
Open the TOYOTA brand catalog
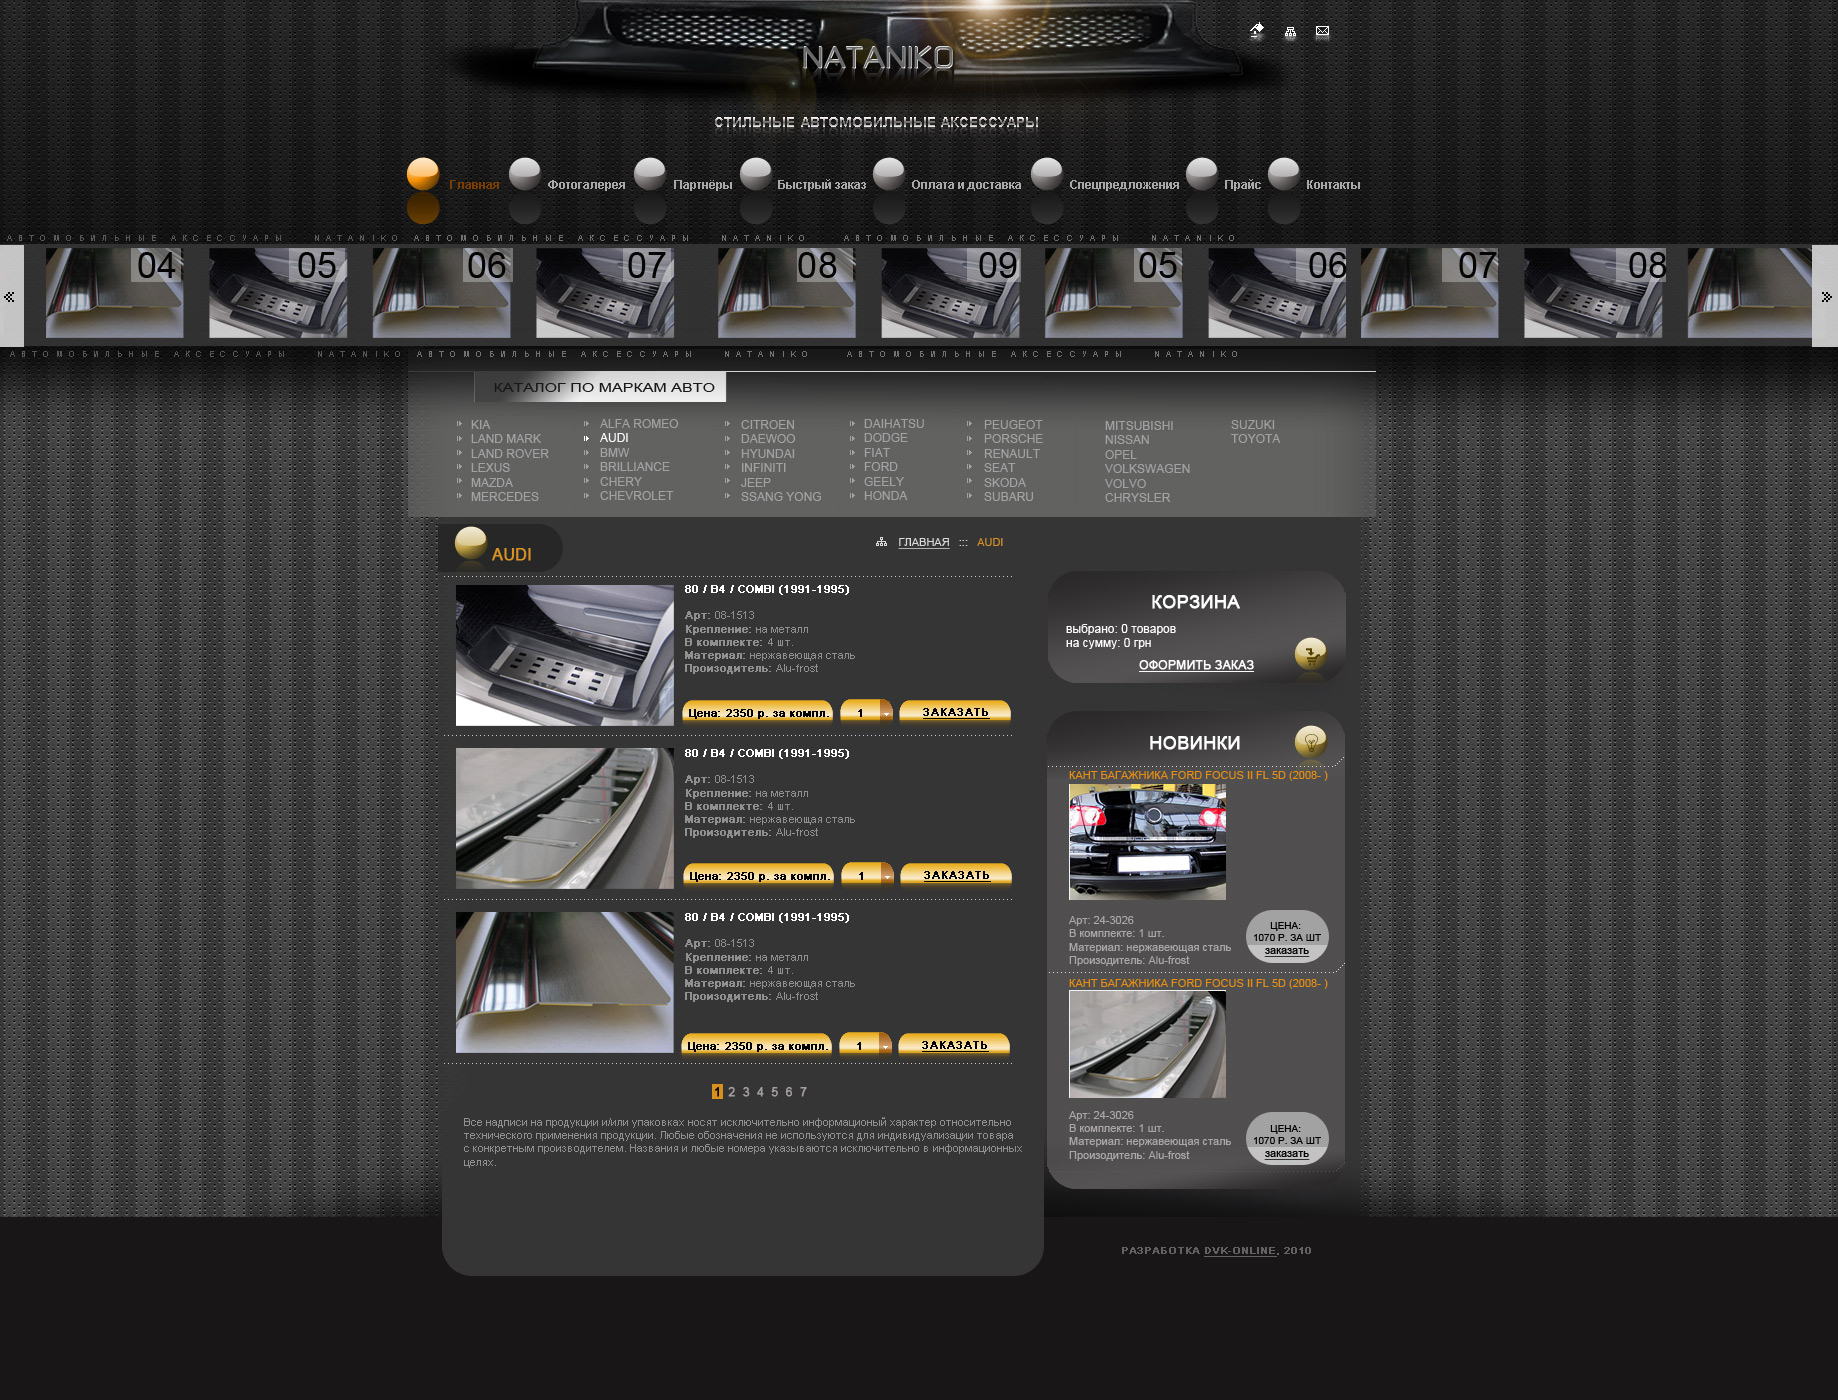point(1255,439)
